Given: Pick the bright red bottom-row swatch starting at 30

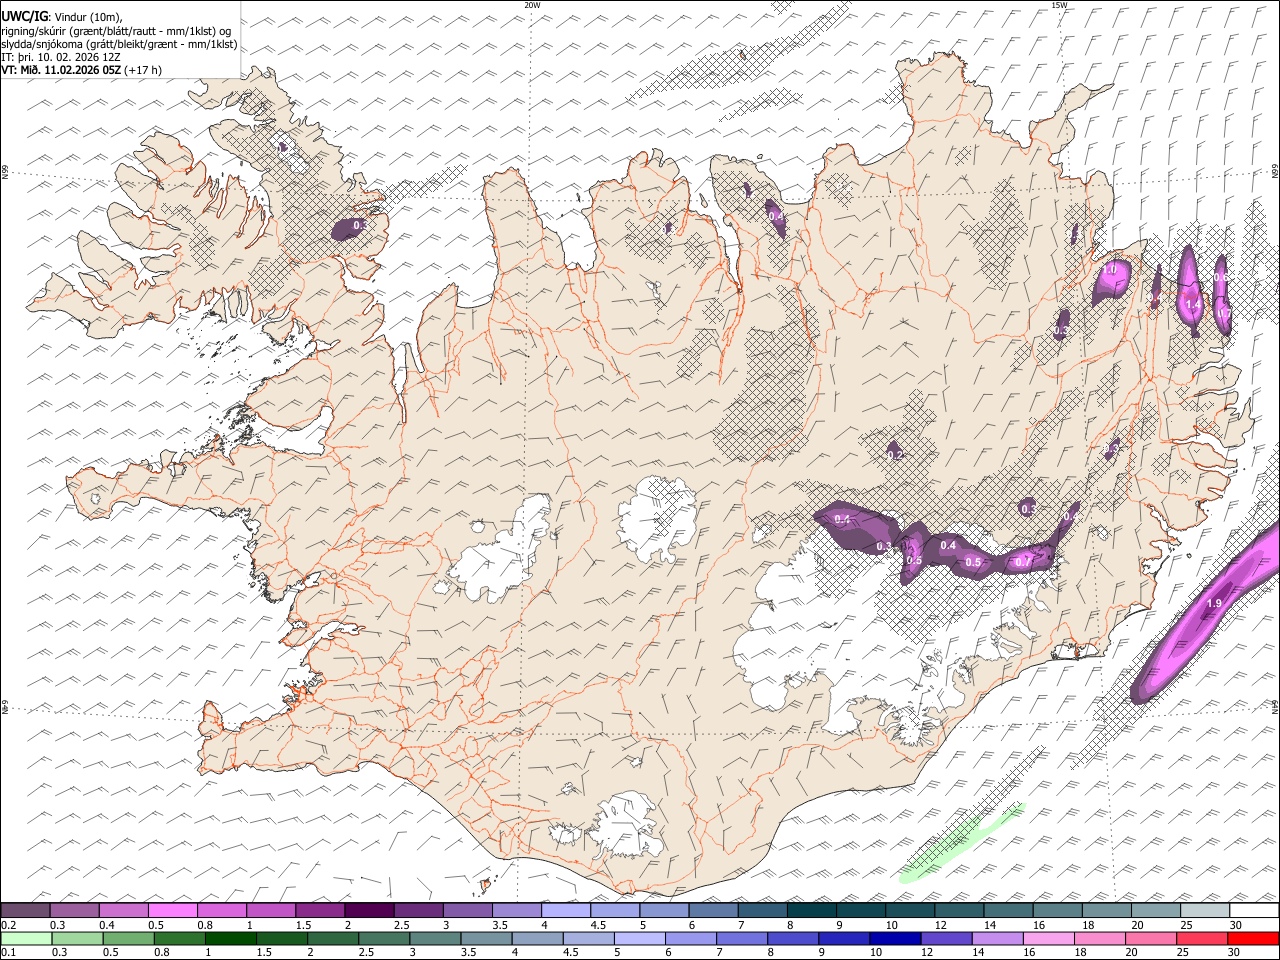Looking at the screenshot, I should coord(1253,939).
